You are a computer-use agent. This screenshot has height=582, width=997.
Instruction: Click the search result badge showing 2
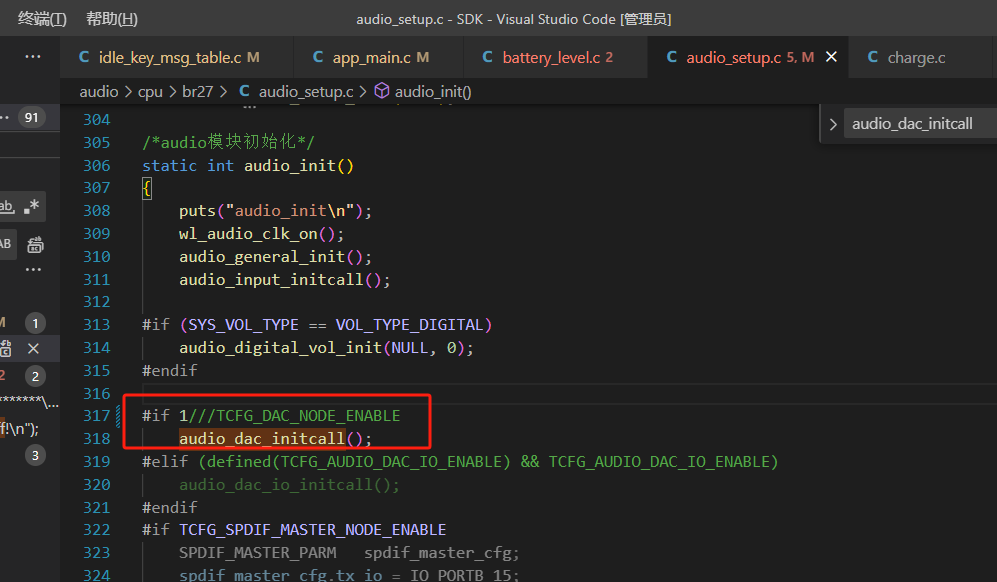(35, 377)
